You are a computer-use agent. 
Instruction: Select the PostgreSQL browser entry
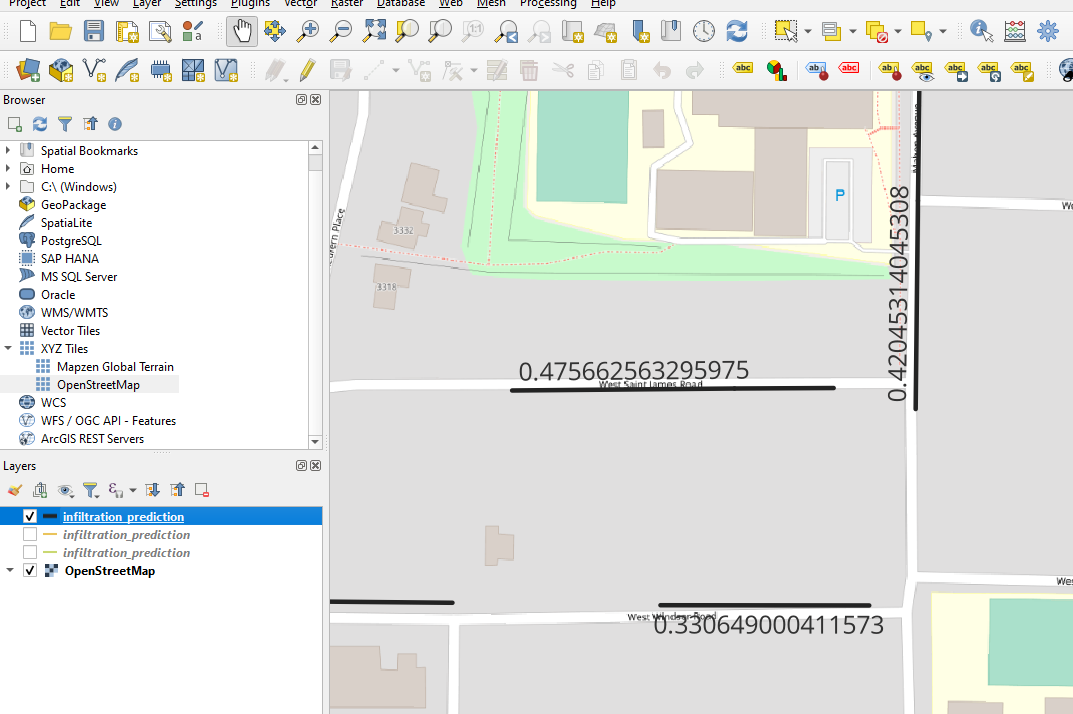tap(71, 241)
